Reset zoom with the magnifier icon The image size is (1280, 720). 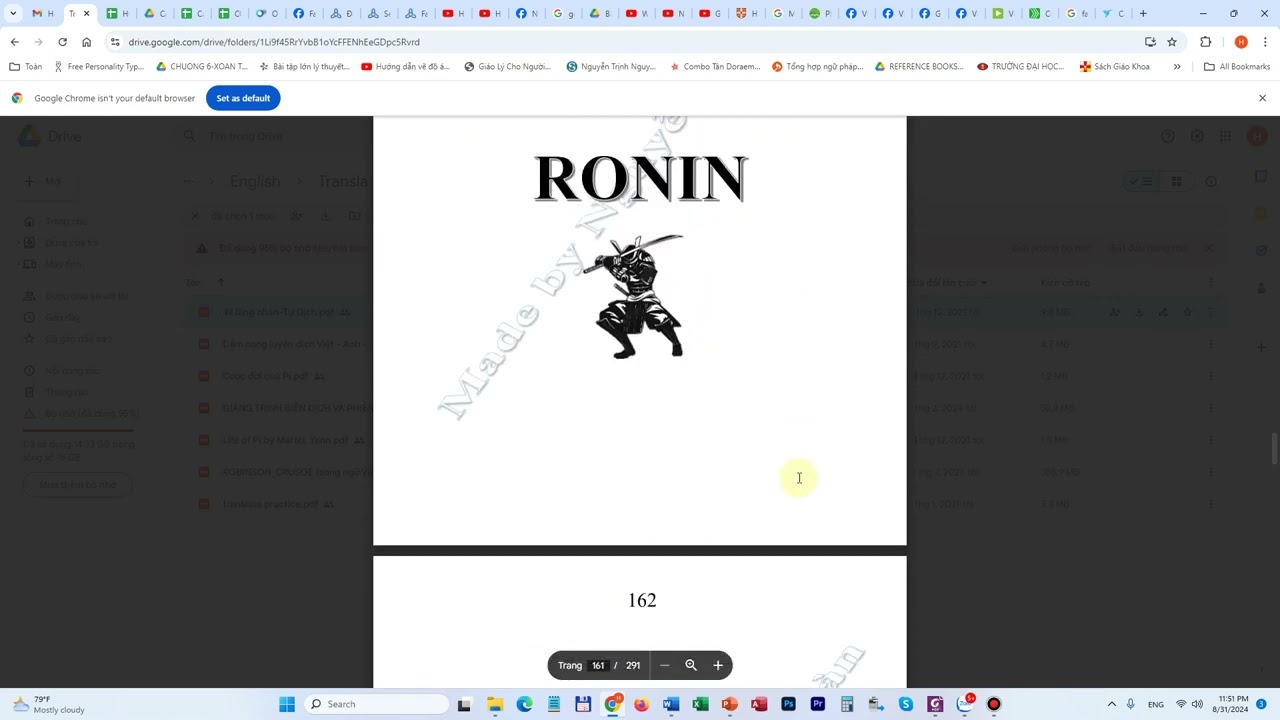tap(690, 665)
